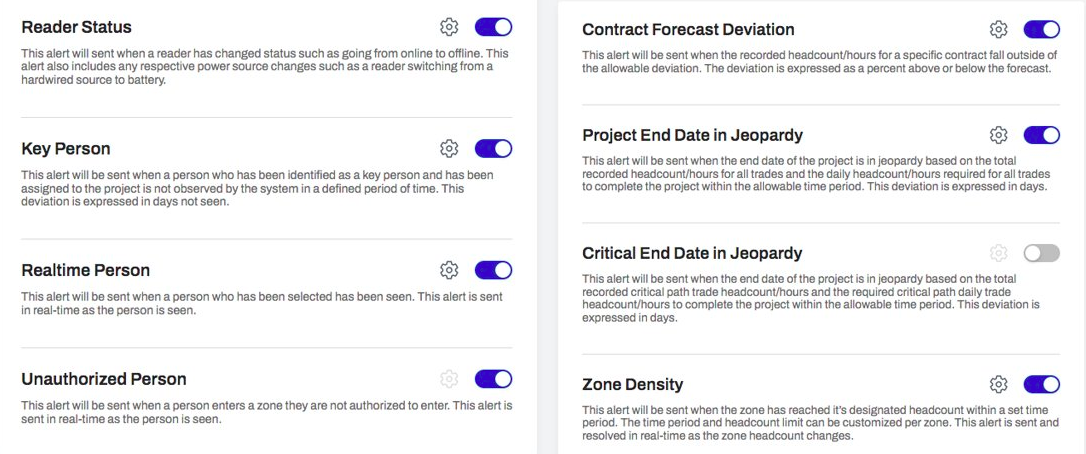The width and height of the screenshot is (1086, 454).
Task: Disable the Reader Status alert toggle
Action: 493,27
